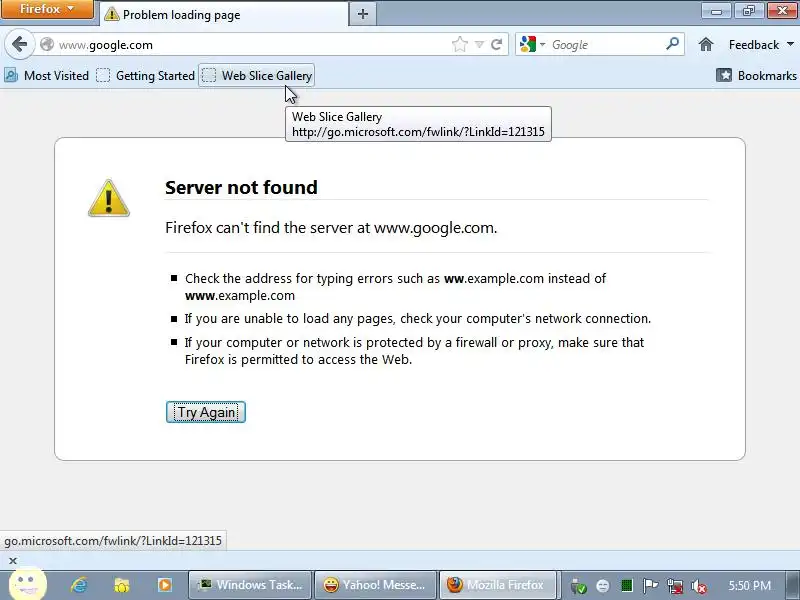Open the Web Slice Gallery bookmark
Image resolution: width=800 pixels, height=600 pixels.
pos(257,76)
